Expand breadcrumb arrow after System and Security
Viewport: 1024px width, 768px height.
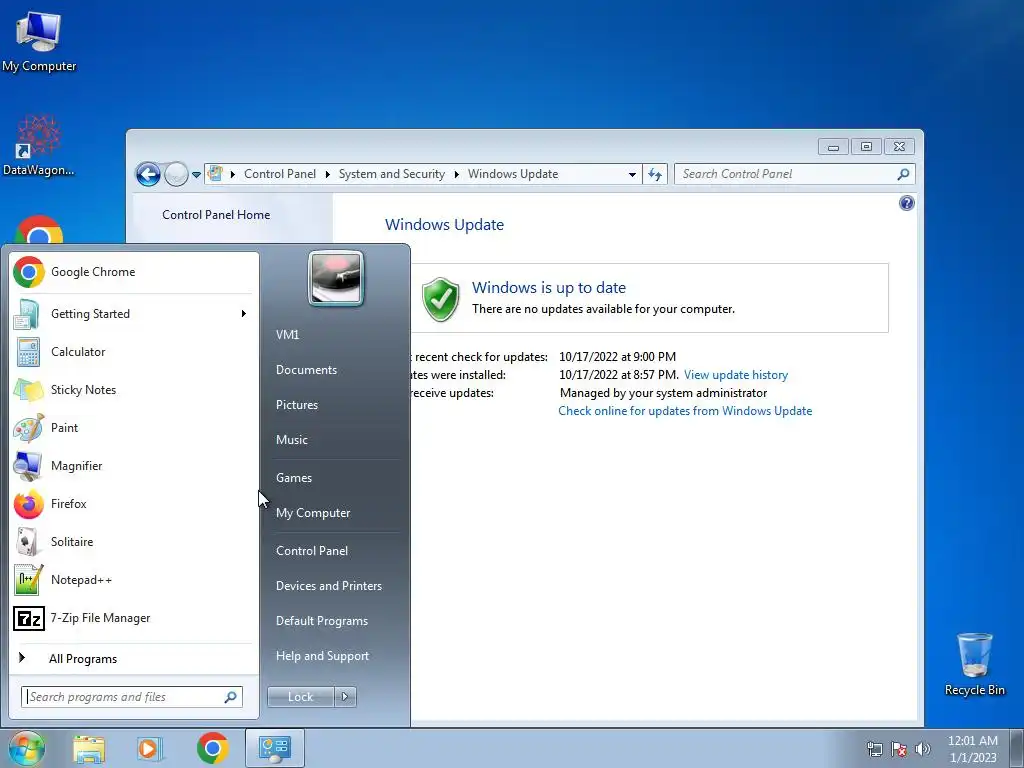click(x=456, y=174)
